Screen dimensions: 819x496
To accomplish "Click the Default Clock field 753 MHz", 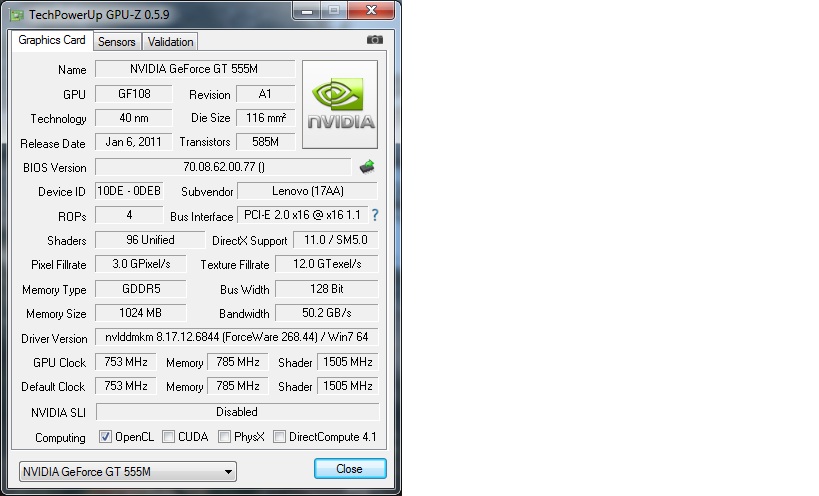I will coord(125,386).
